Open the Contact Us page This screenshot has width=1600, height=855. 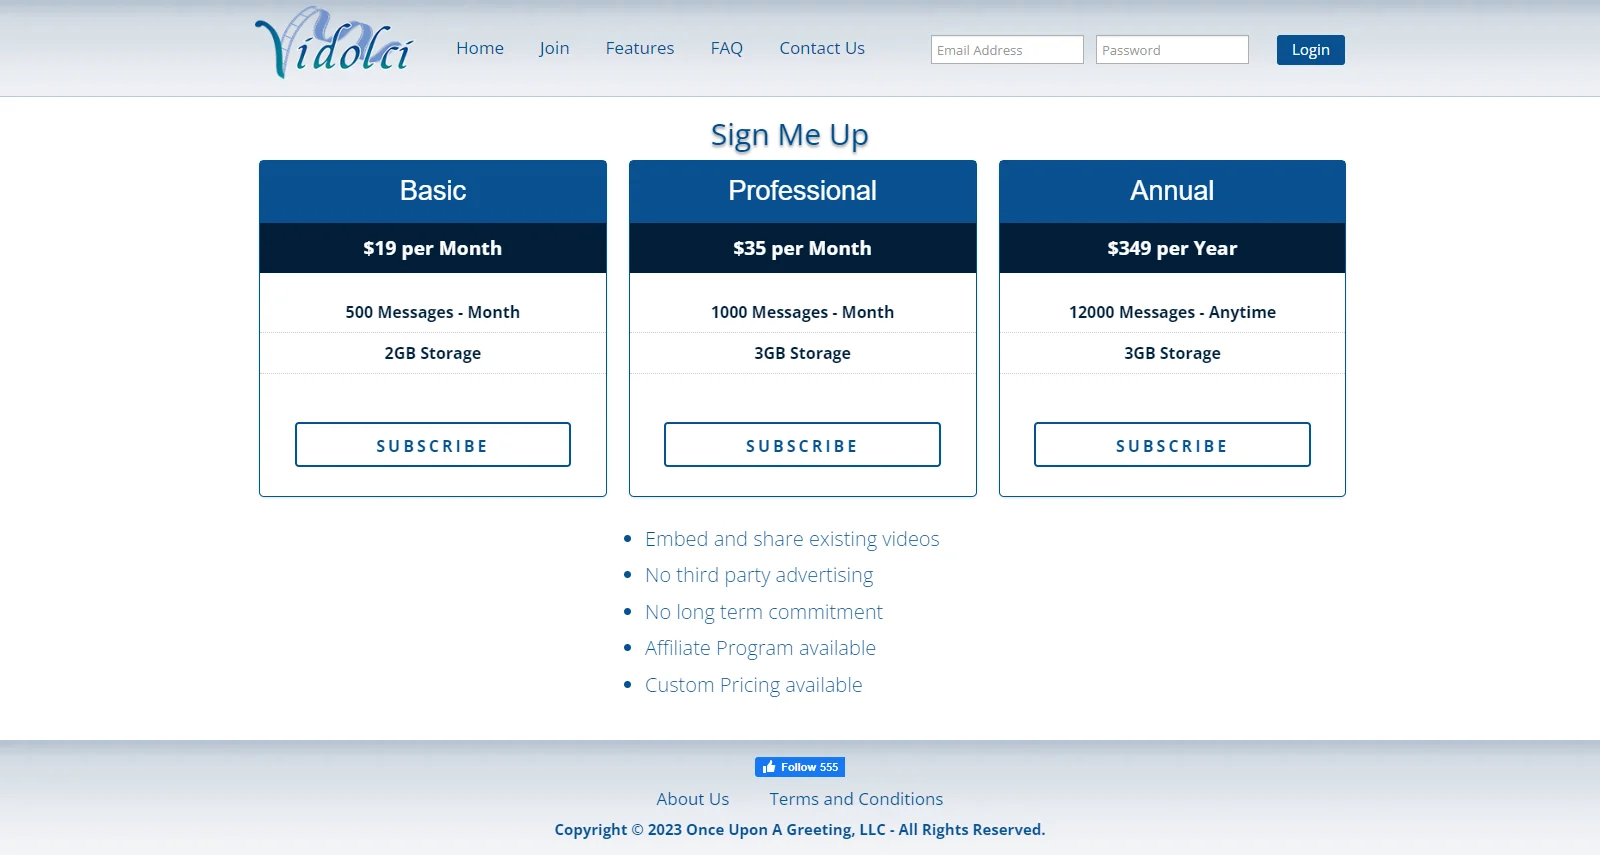(x=821, y=48)
